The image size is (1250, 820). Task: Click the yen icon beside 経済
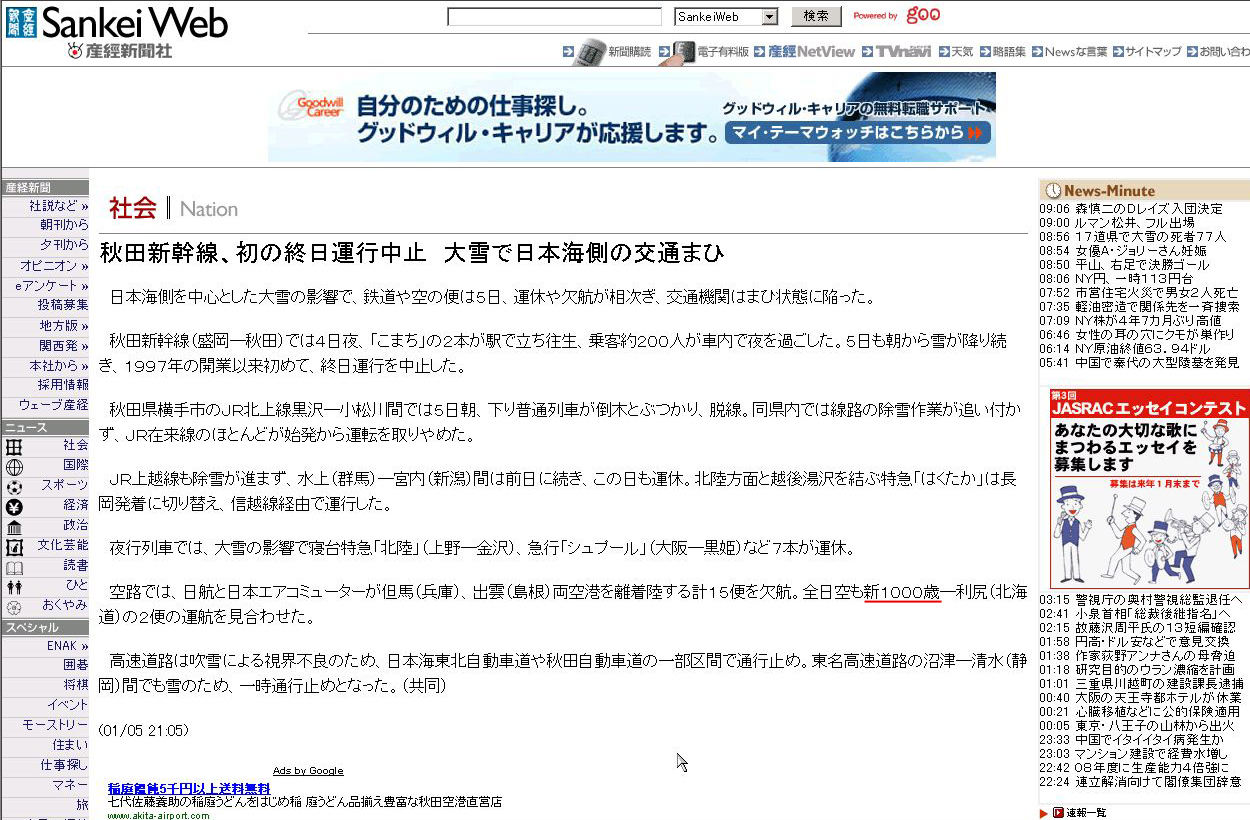14,506
